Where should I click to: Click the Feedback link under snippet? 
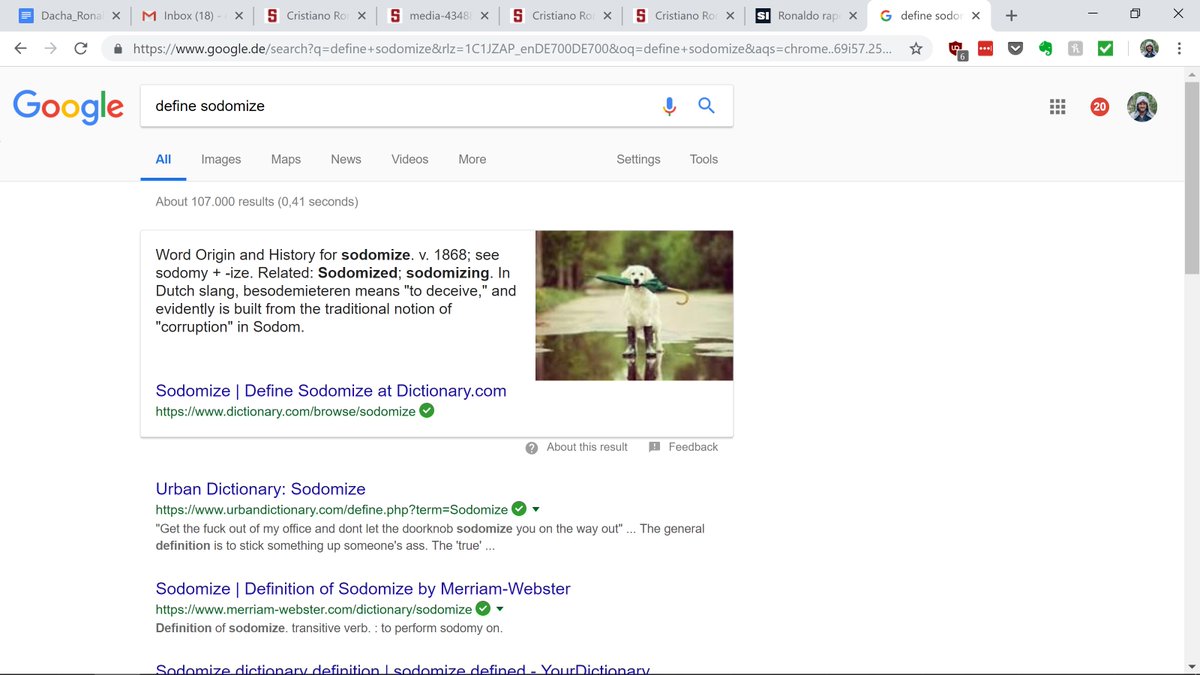[693, 447]
